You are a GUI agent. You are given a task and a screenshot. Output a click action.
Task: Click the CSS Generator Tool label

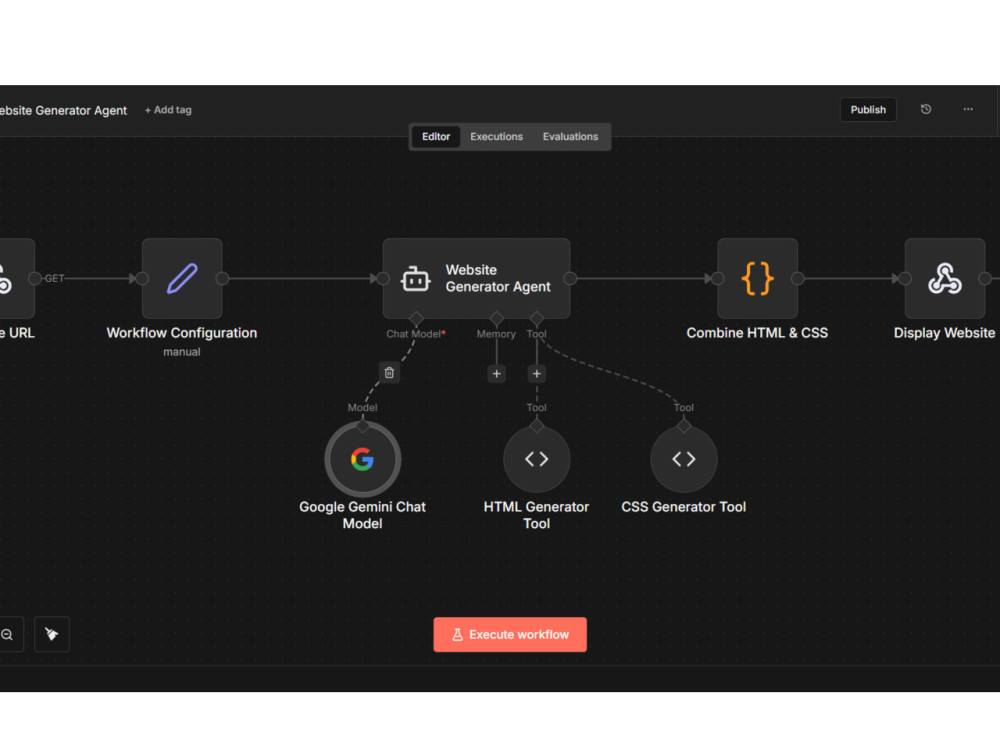[x=684, y=507]
